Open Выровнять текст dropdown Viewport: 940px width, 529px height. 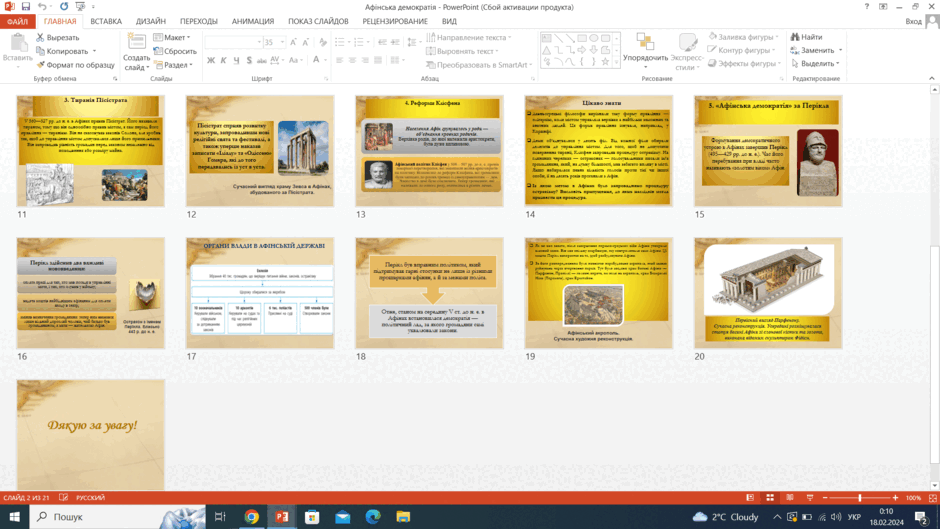[462, 51]
